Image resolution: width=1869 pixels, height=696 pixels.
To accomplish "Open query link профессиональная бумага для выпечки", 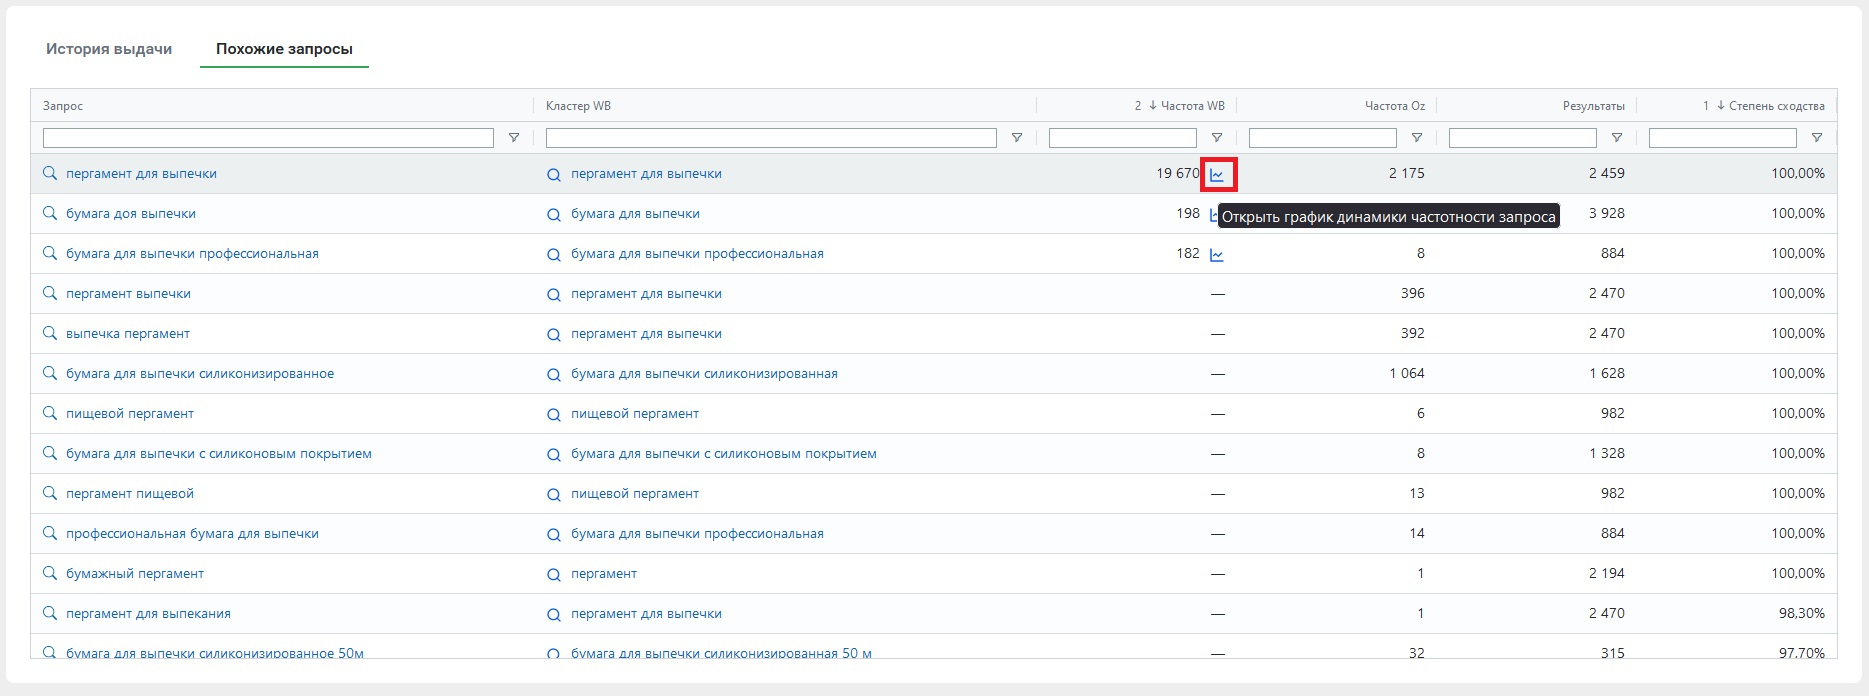I will pos(192,534).
